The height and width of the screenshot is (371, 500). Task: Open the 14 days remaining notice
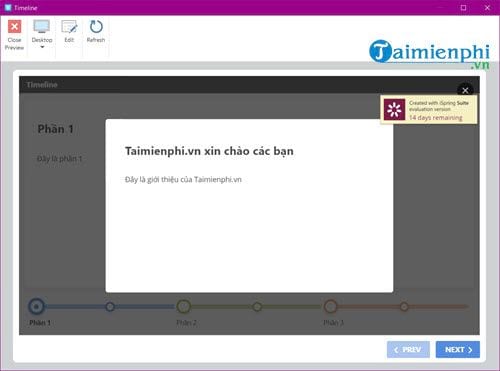coord(435,118)
